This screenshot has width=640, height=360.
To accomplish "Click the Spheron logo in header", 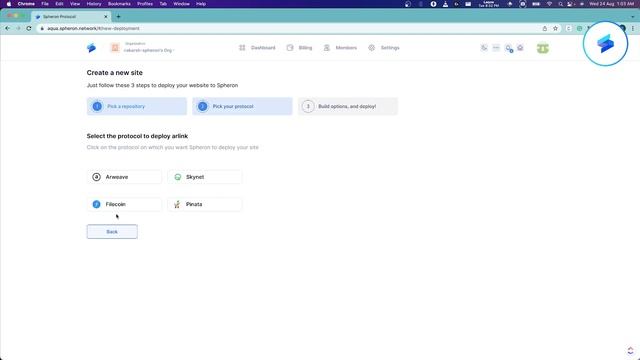I will 91,48.
